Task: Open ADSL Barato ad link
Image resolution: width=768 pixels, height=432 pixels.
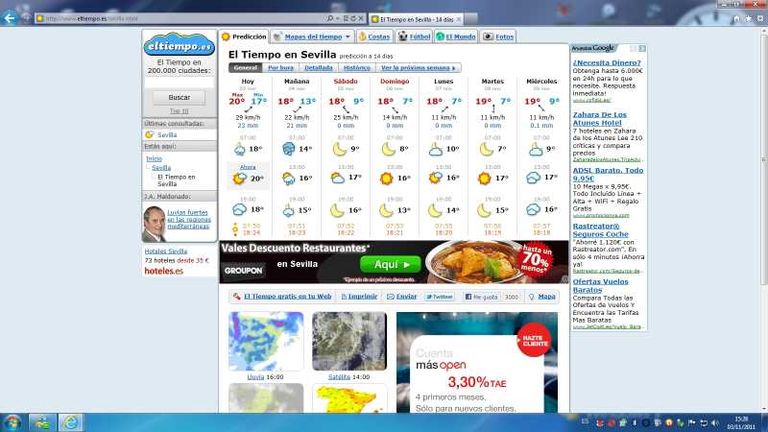Action: 608,174
